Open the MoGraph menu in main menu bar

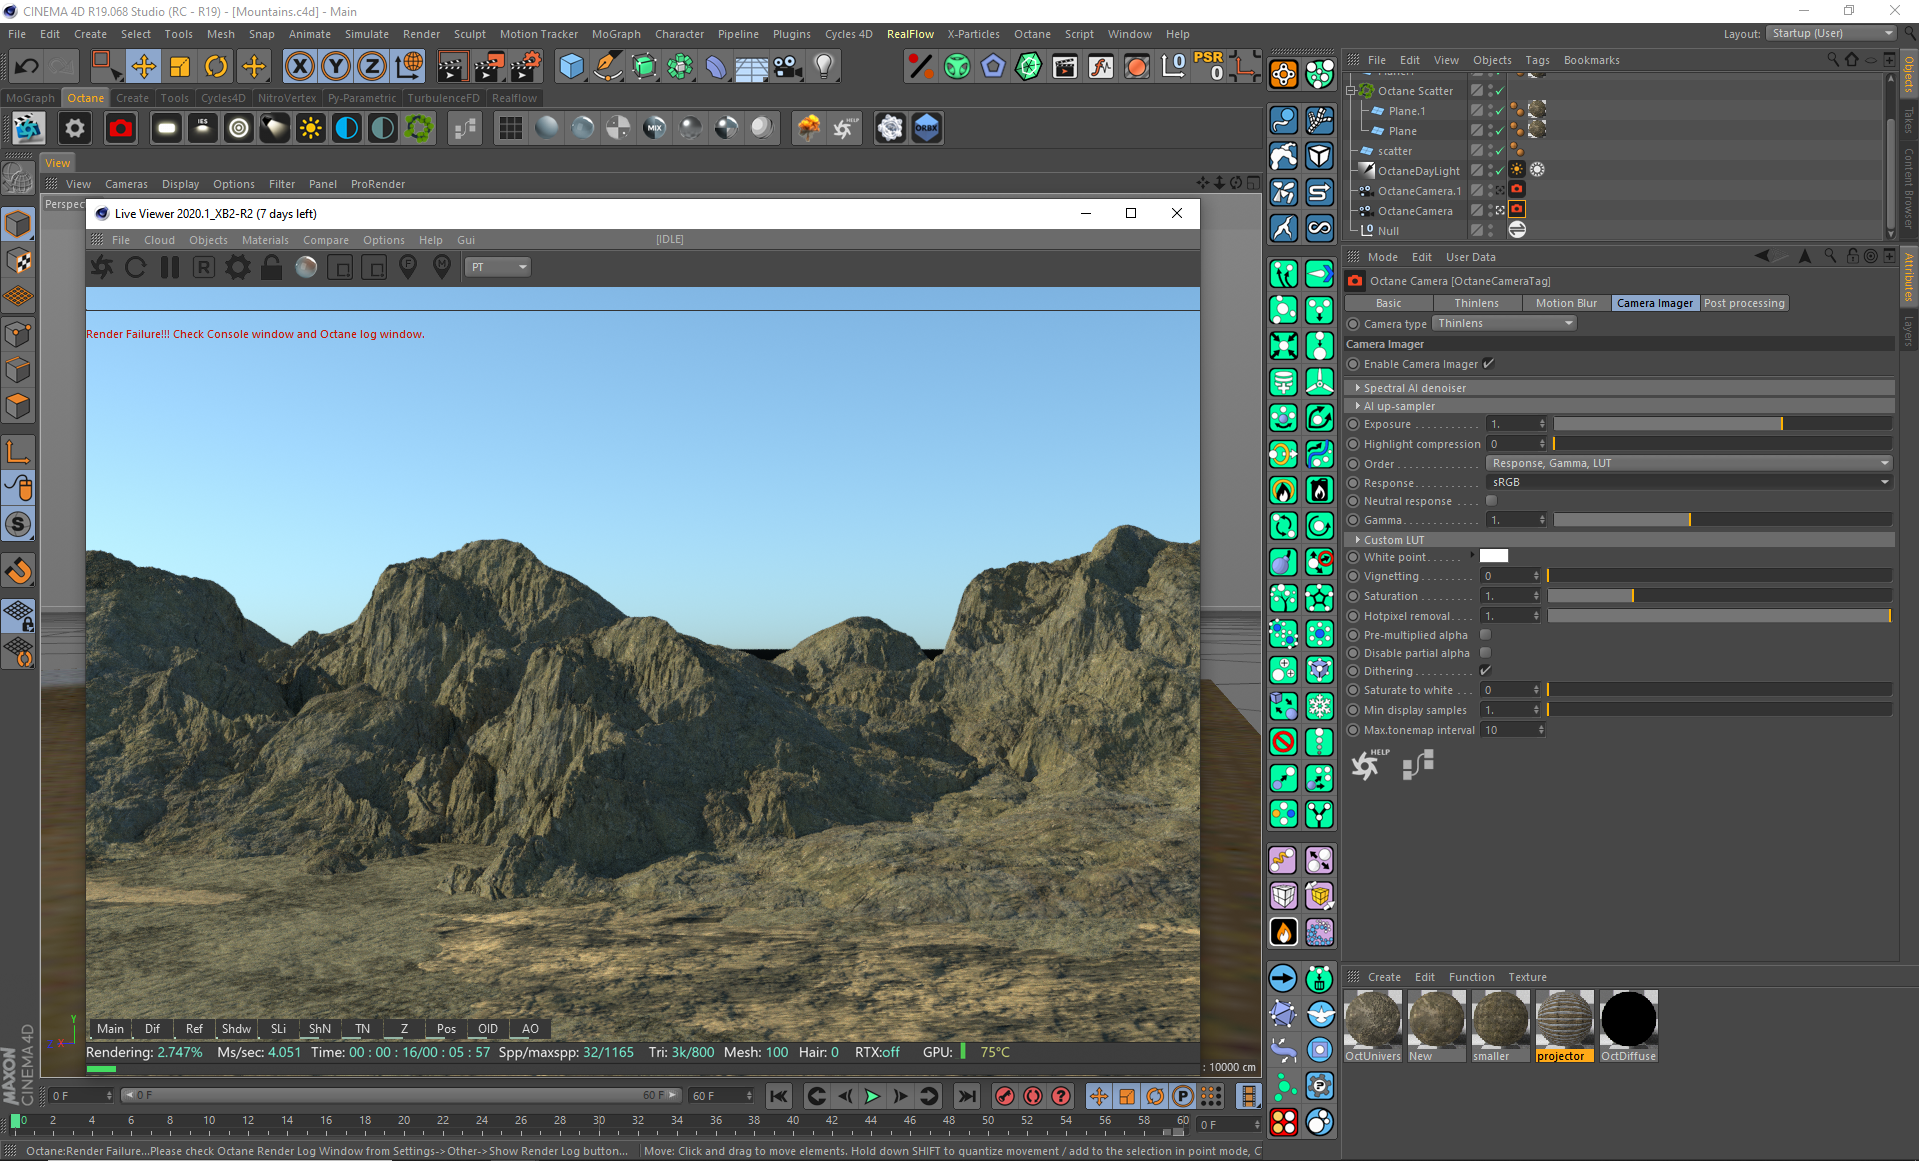(616, 34)
